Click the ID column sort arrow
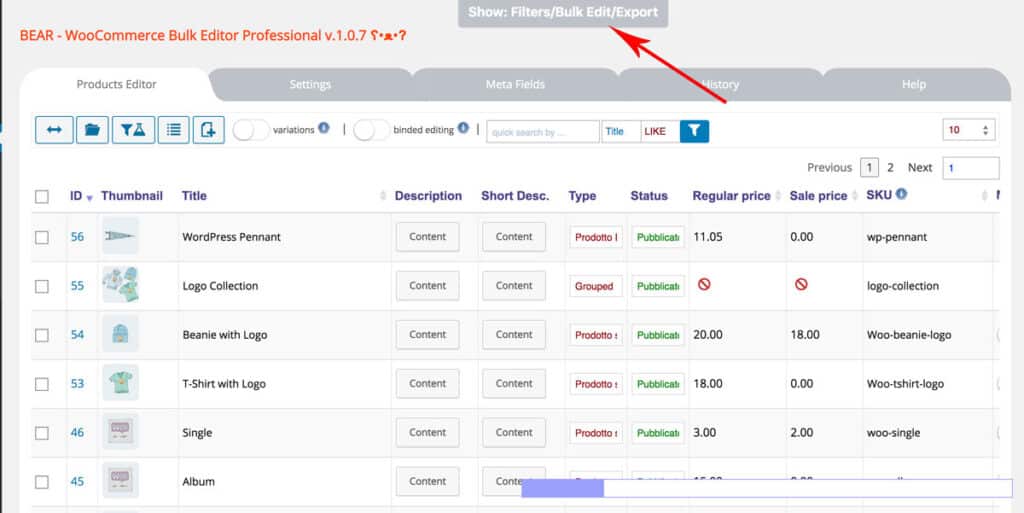1024x513 pixels. pos(89,198)
